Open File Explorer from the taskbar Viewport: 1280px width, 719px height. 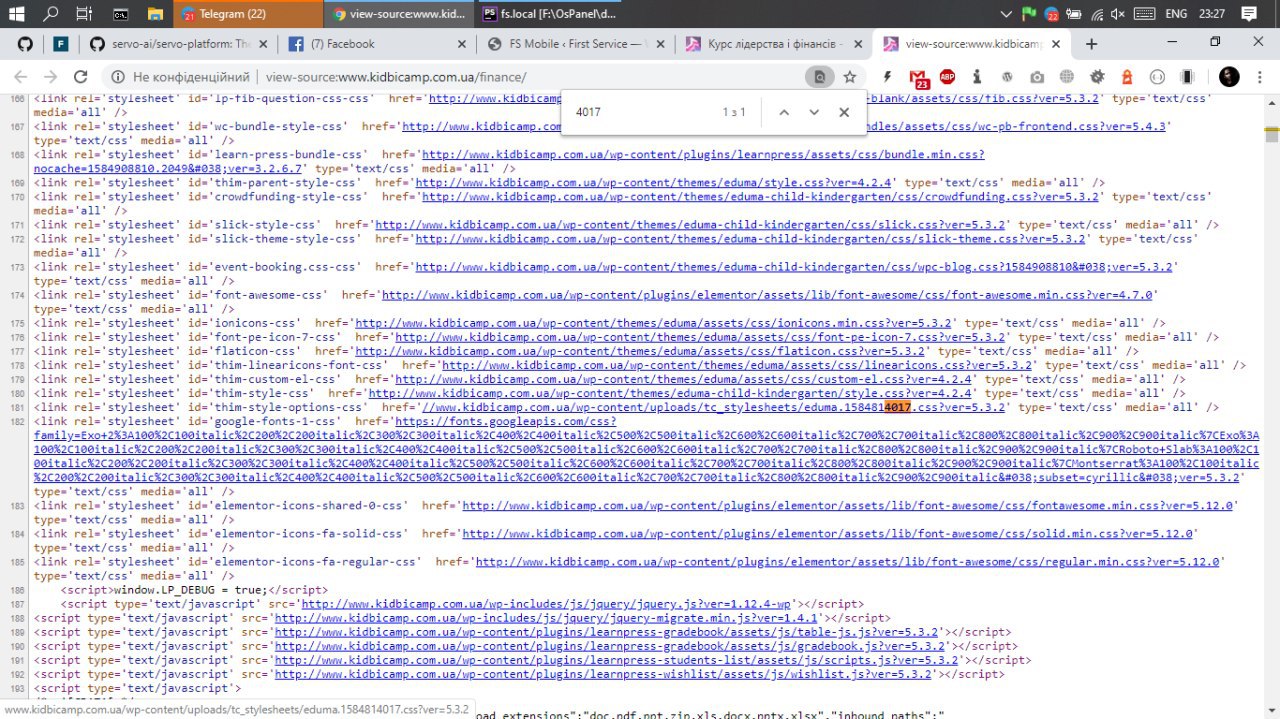pyautogui.click(x=155, y=14)
